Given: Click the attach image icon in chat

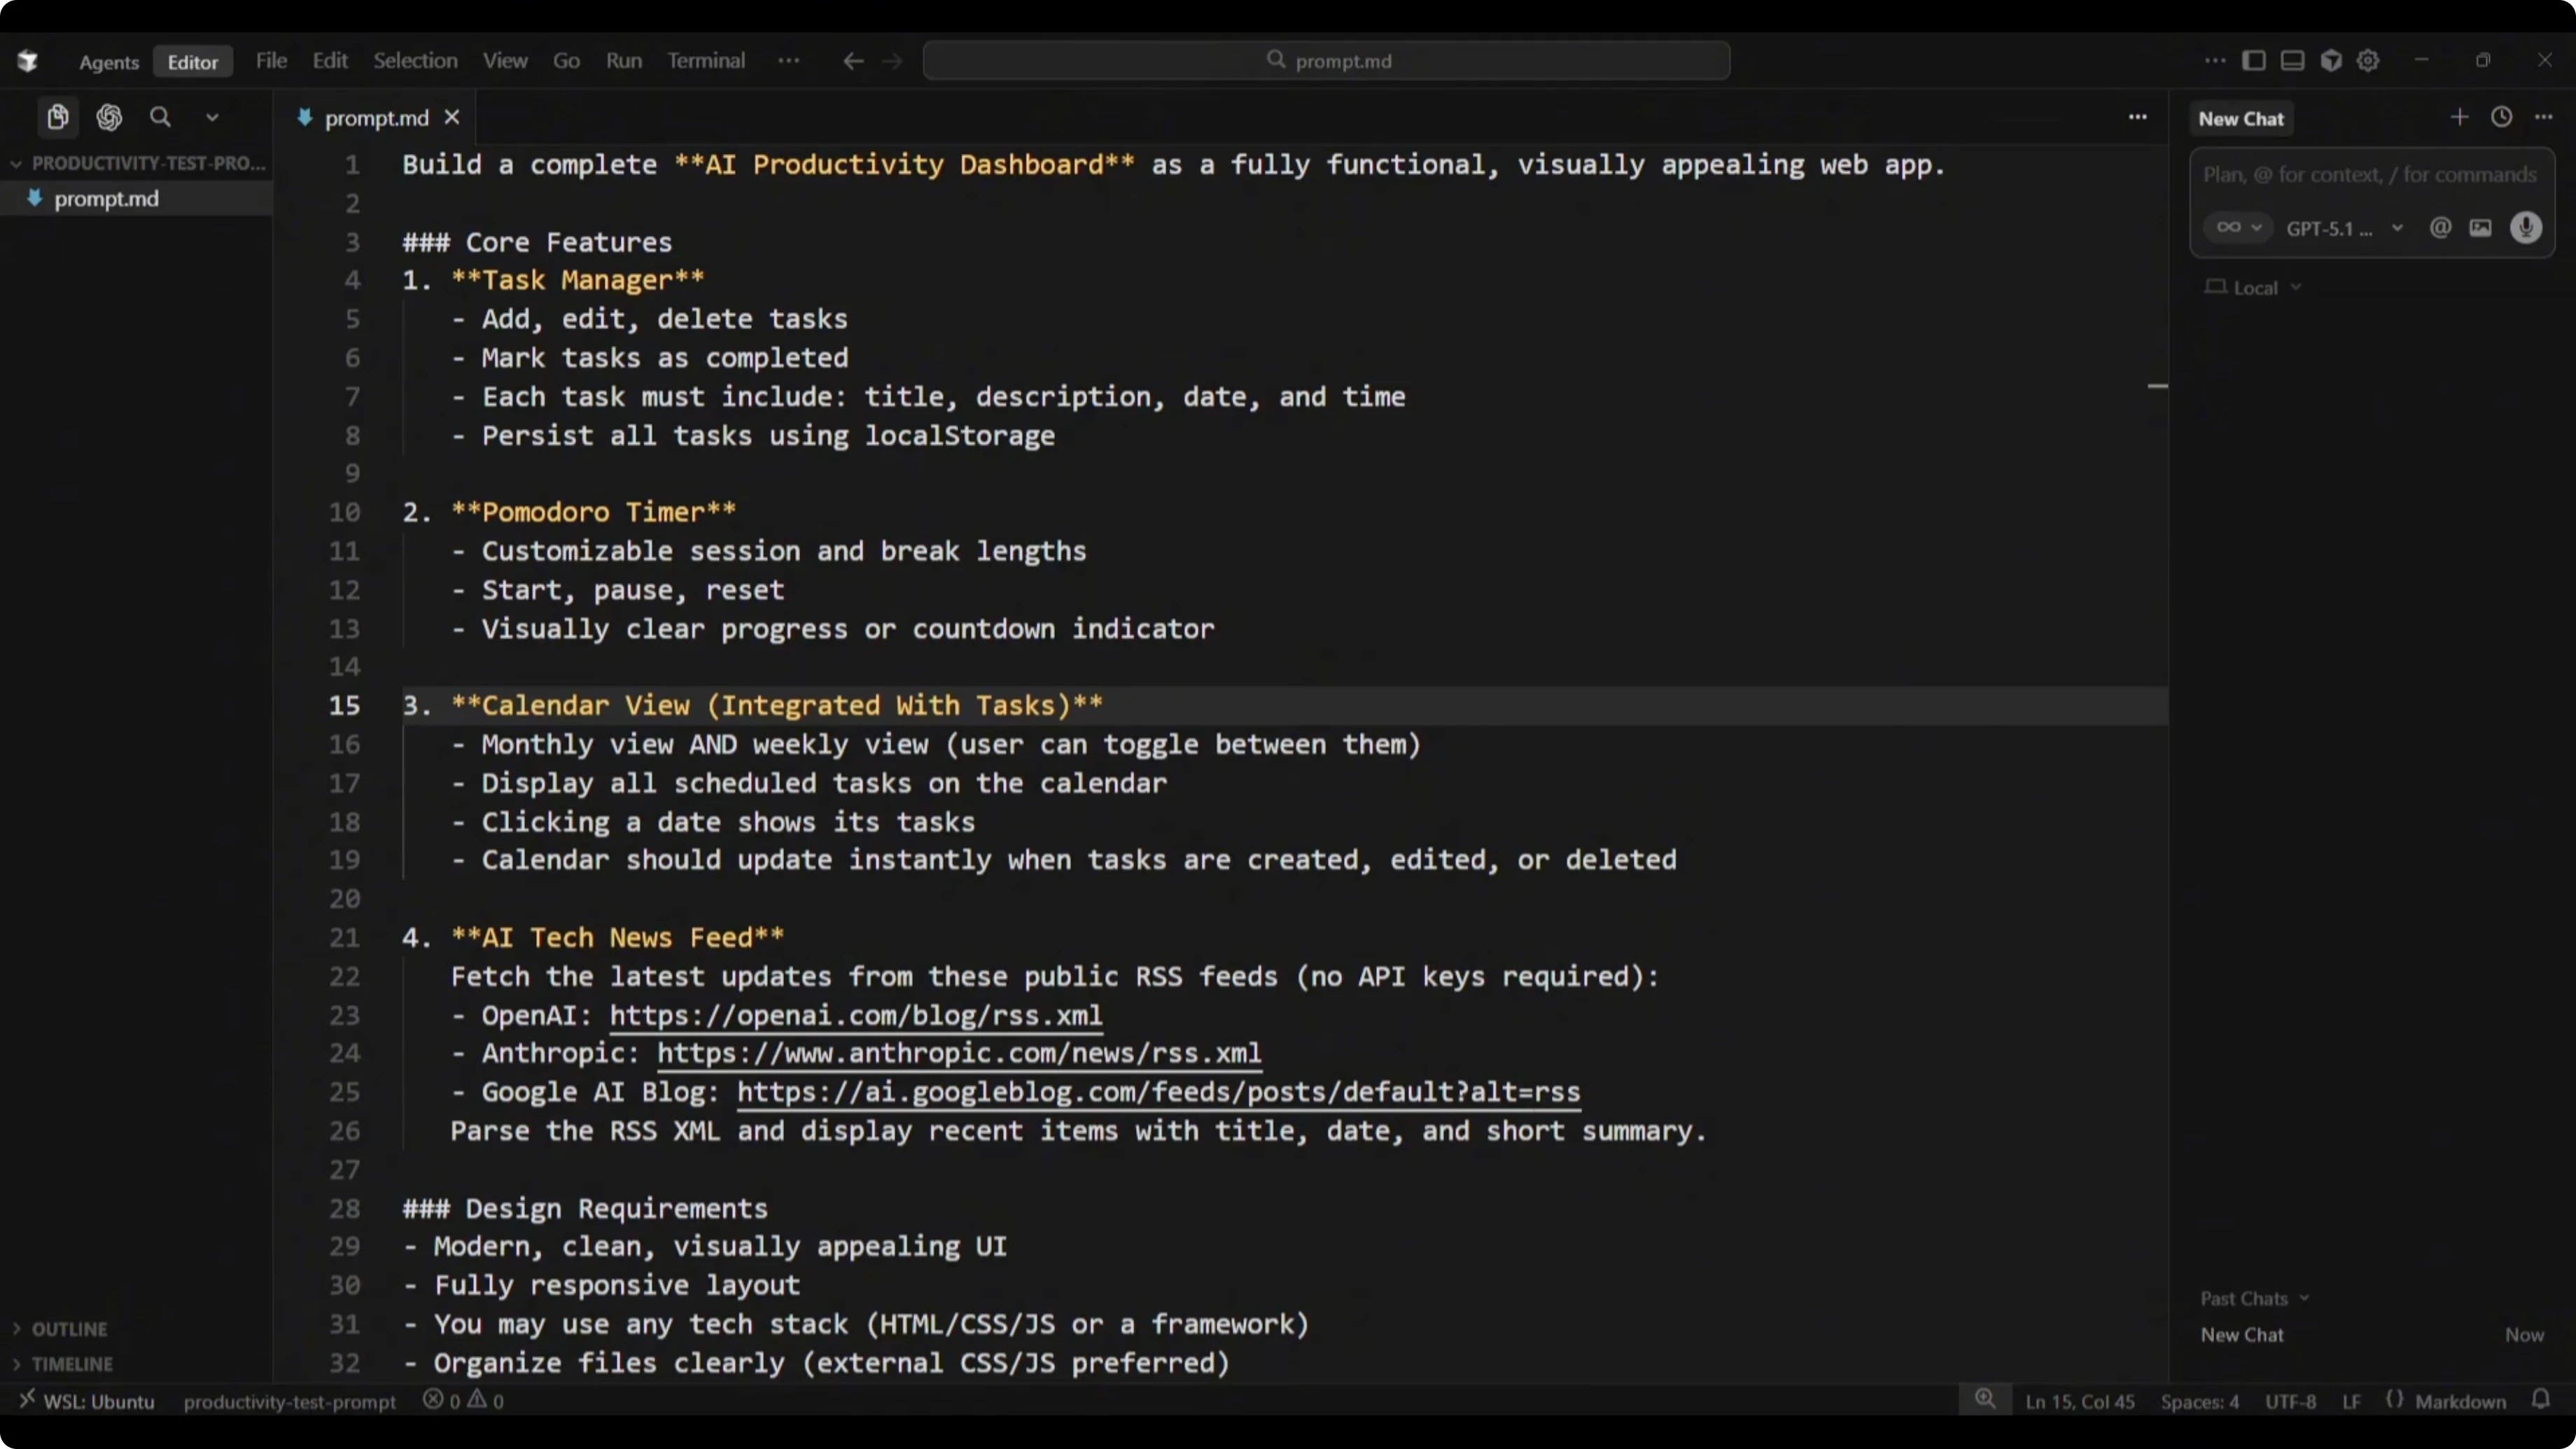Looking at the screenshot, I should click(2480, 228).
